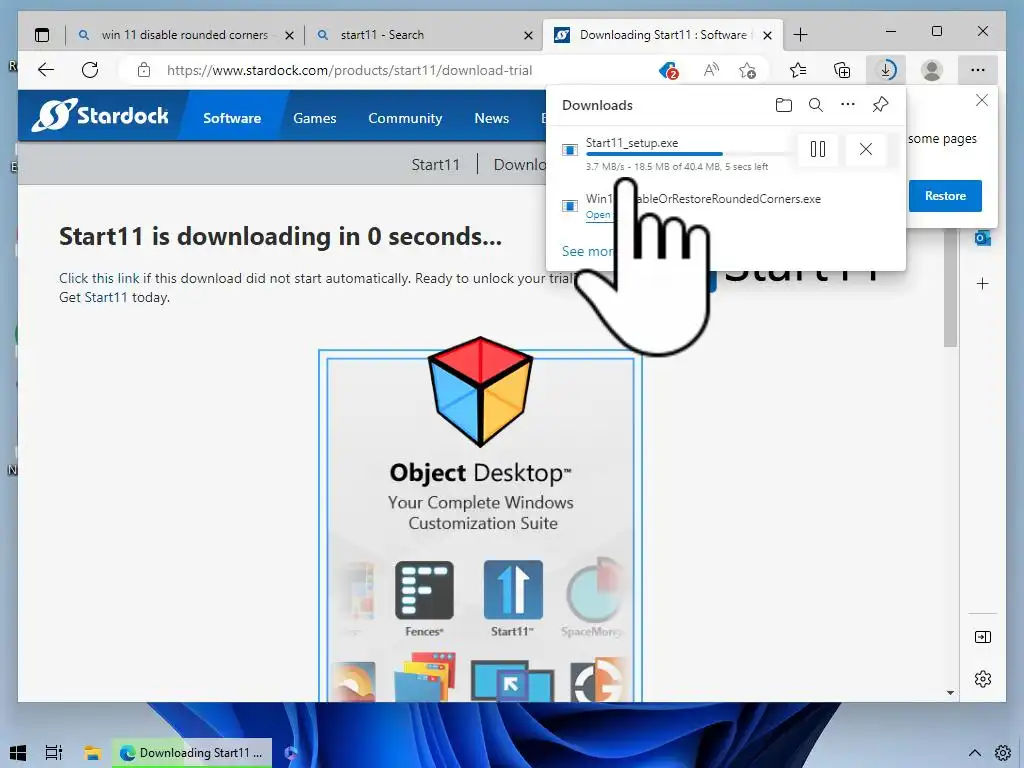Add a site to the Edge sidebar
This screenshot has height=768, width=1024.
[x=982, y=283]
